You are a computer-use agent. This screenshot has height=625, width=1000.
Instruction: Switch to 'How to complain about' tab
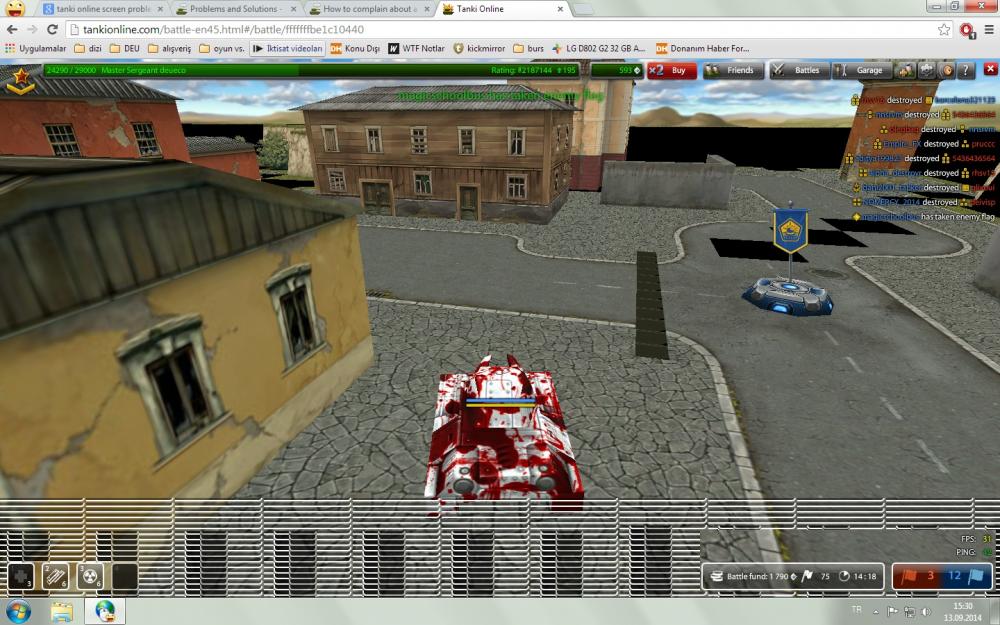pos(370,9)
